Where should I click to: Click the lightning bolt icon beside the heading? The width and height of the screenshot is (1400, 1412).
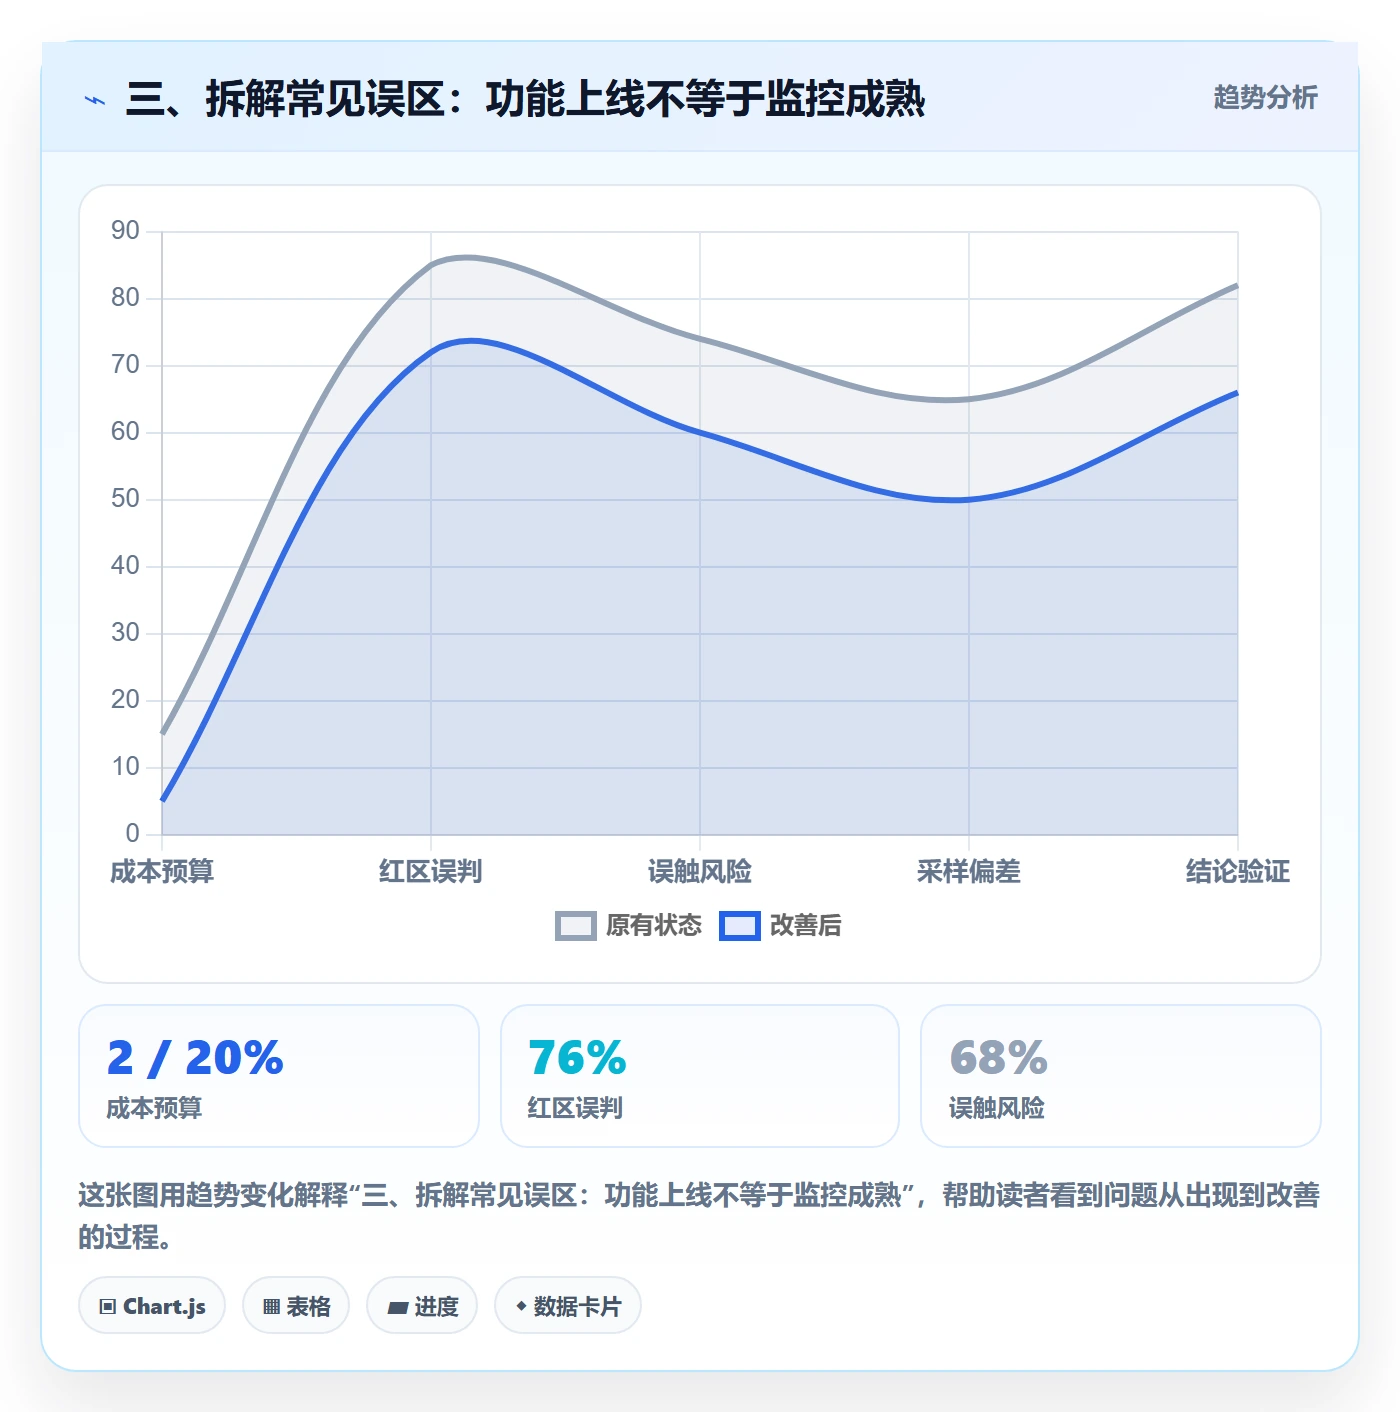[x=95, y=100]
